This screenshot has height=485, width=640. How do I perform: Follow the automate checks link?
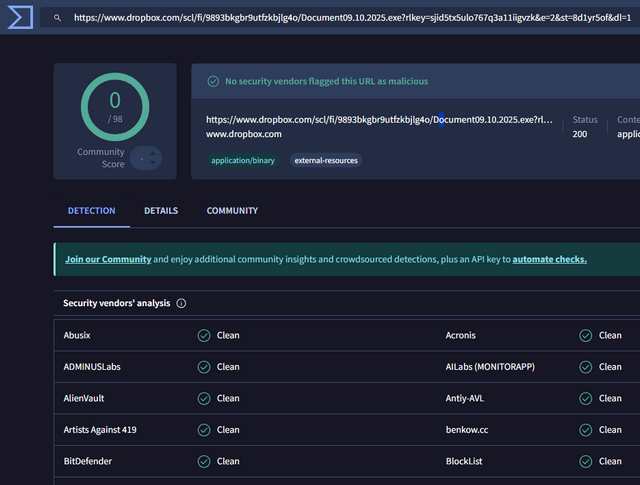tap(549, 259)
